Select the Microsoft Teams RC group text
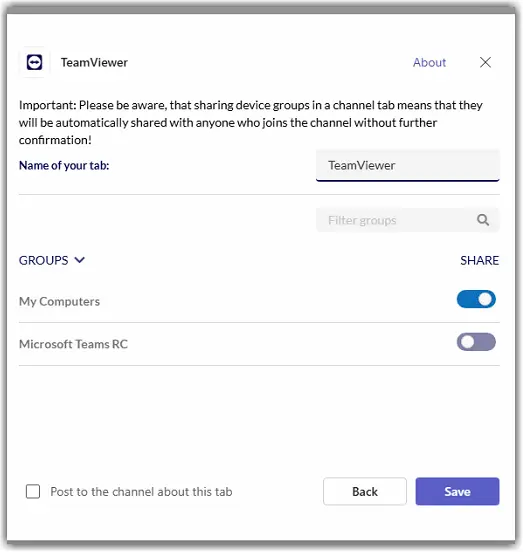 pyautogui.click(x=73, y=344)
